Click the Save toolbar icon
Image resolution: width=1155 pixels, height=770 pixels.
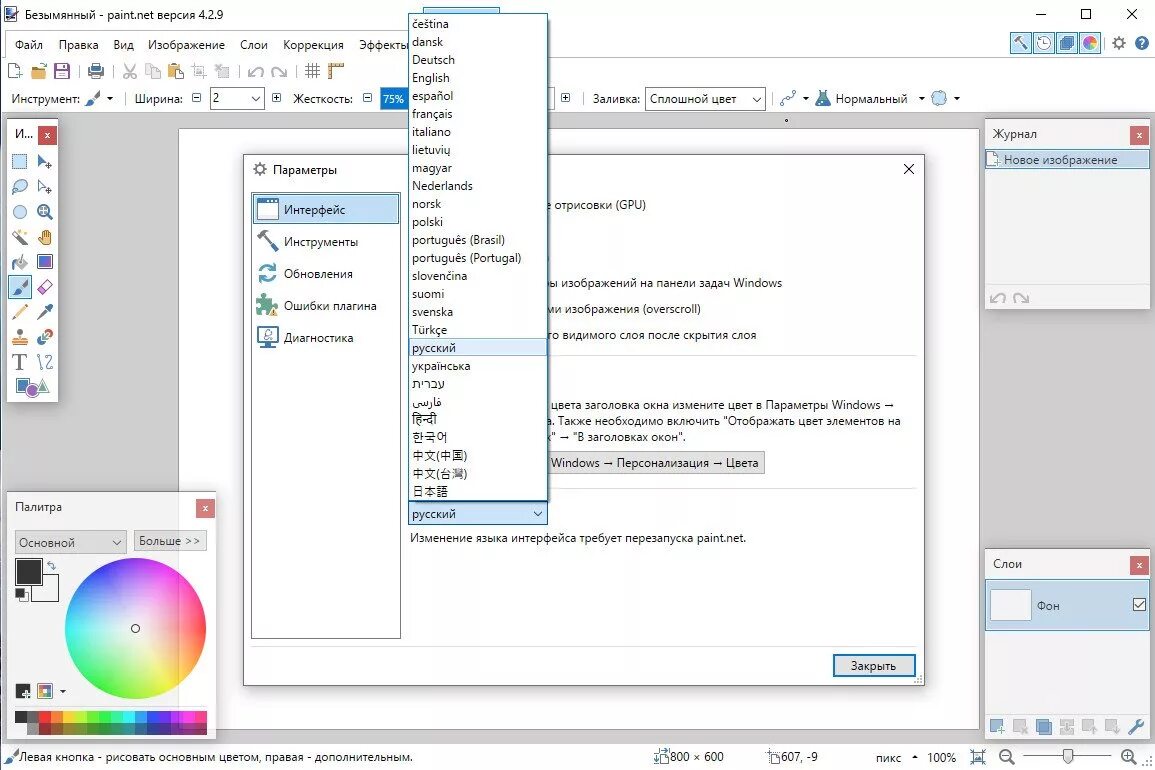62,71
